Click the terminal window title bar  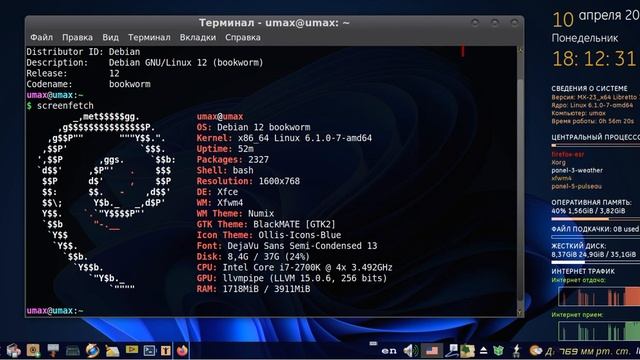274,23
